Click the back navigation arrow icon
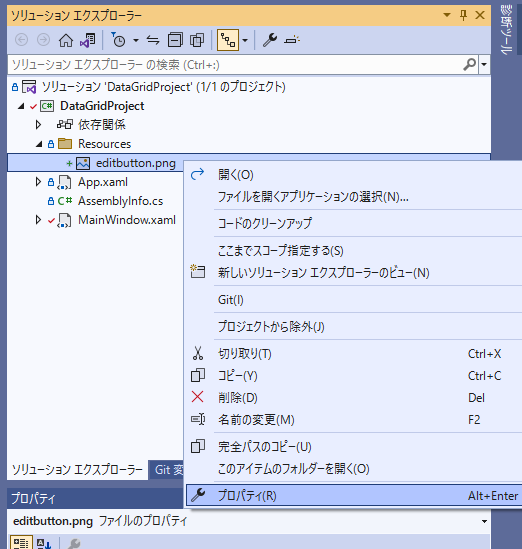522x549 pixels. click(x=22, y=40)
